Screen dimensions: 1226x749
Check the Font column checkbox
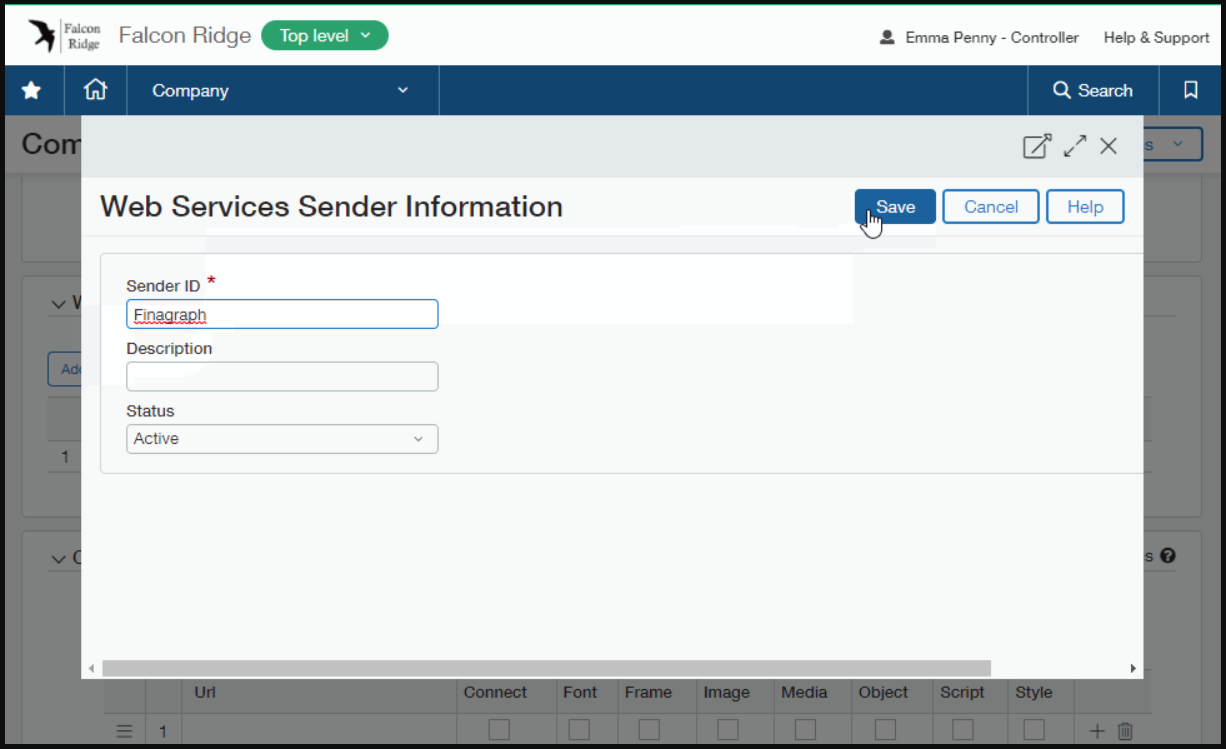tap(579, 730)
